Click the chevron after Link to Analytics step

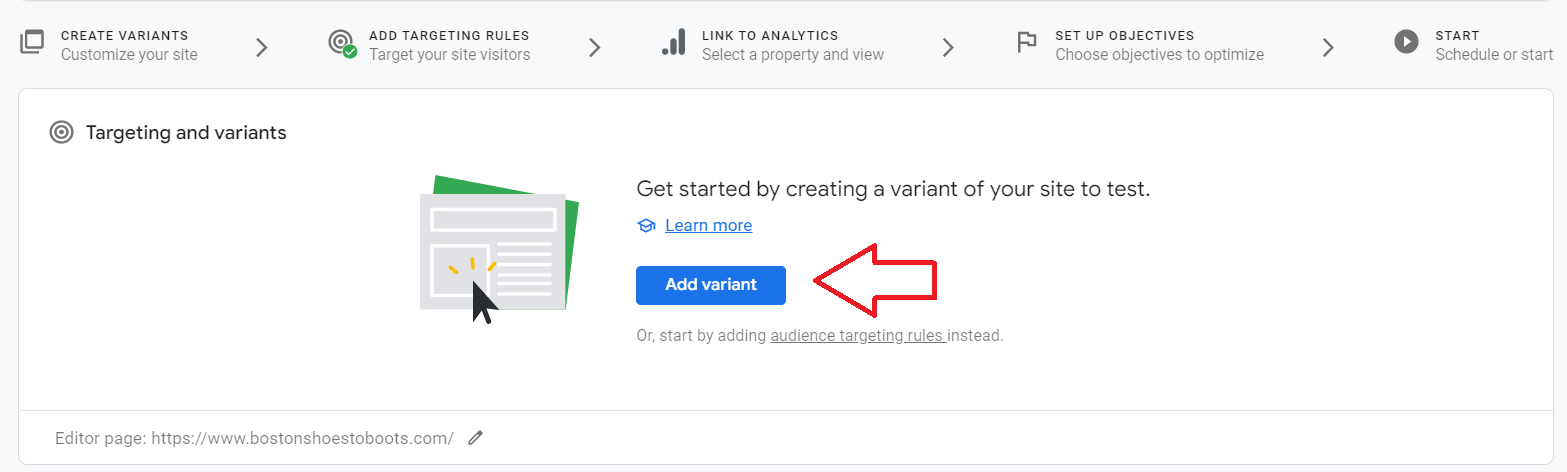pyautogui.click(x=948, y=47)
